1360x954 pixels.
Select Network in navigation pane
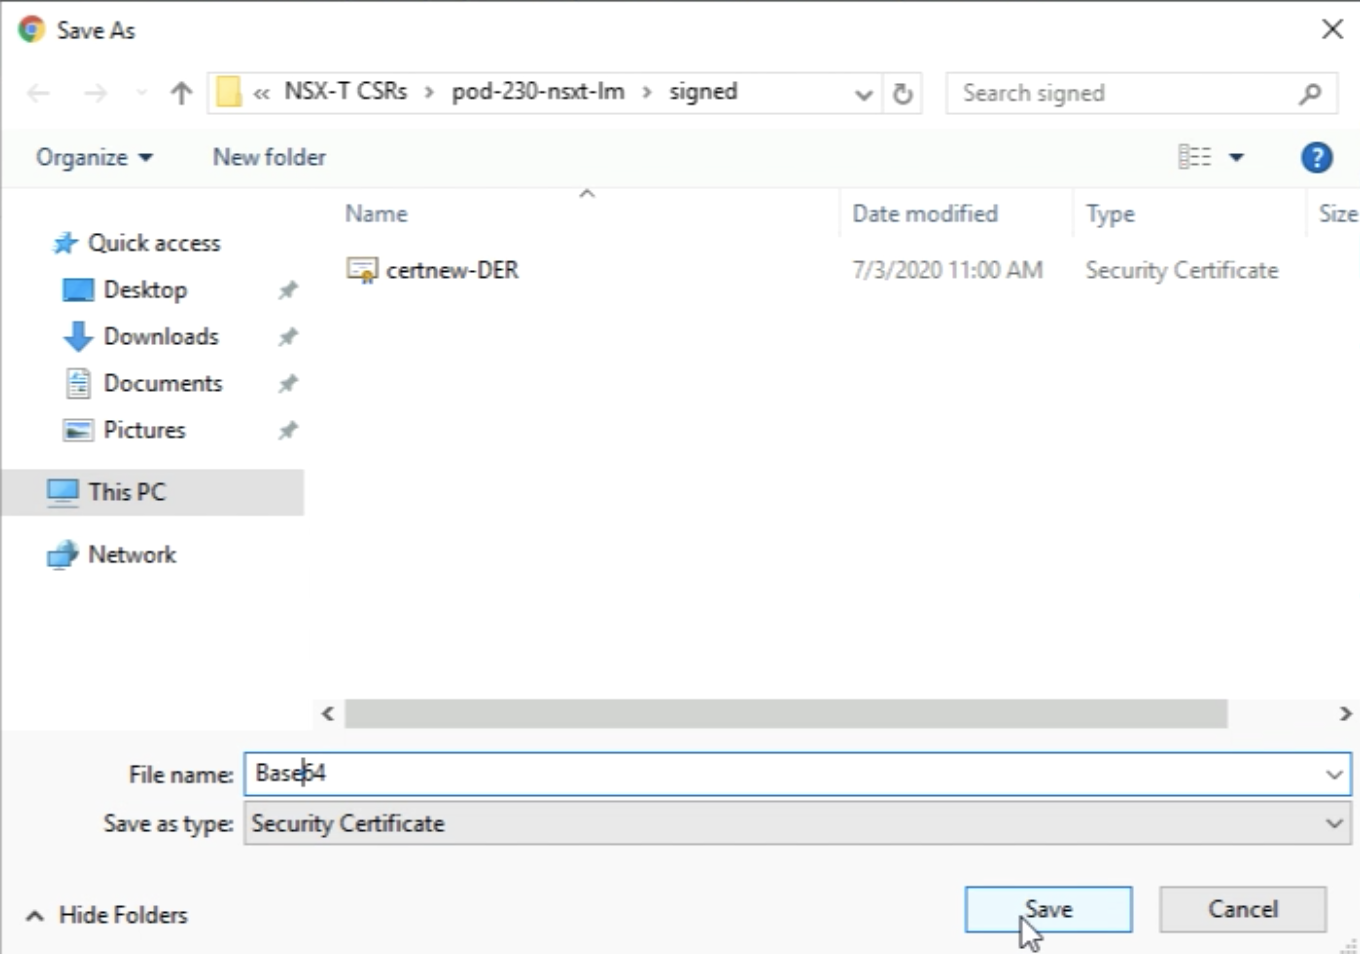click(131, 555)
